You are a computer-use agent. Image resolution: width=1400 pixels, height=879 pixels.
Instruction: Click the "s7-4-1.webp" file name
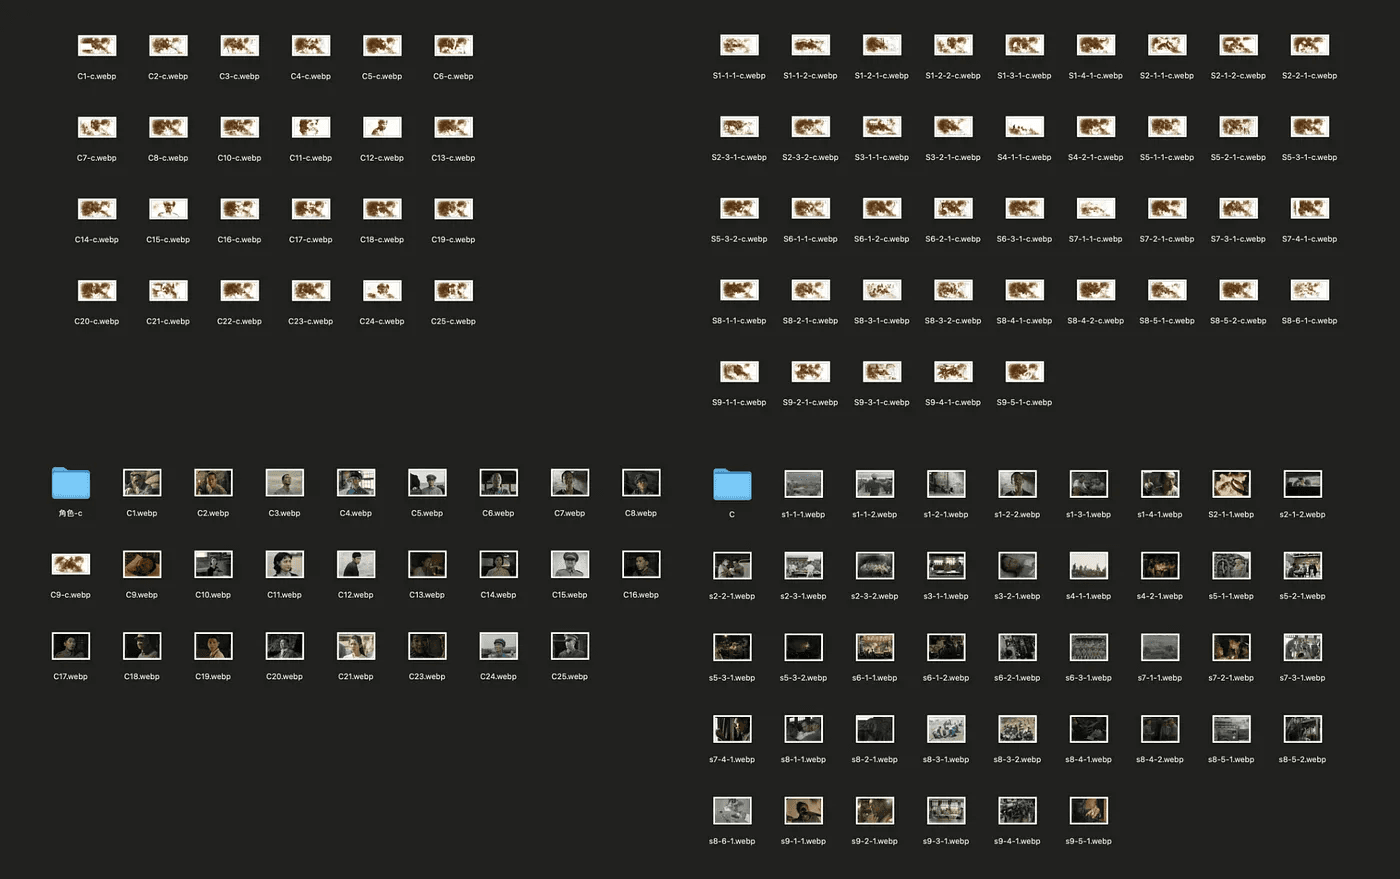tap(732, 760)
